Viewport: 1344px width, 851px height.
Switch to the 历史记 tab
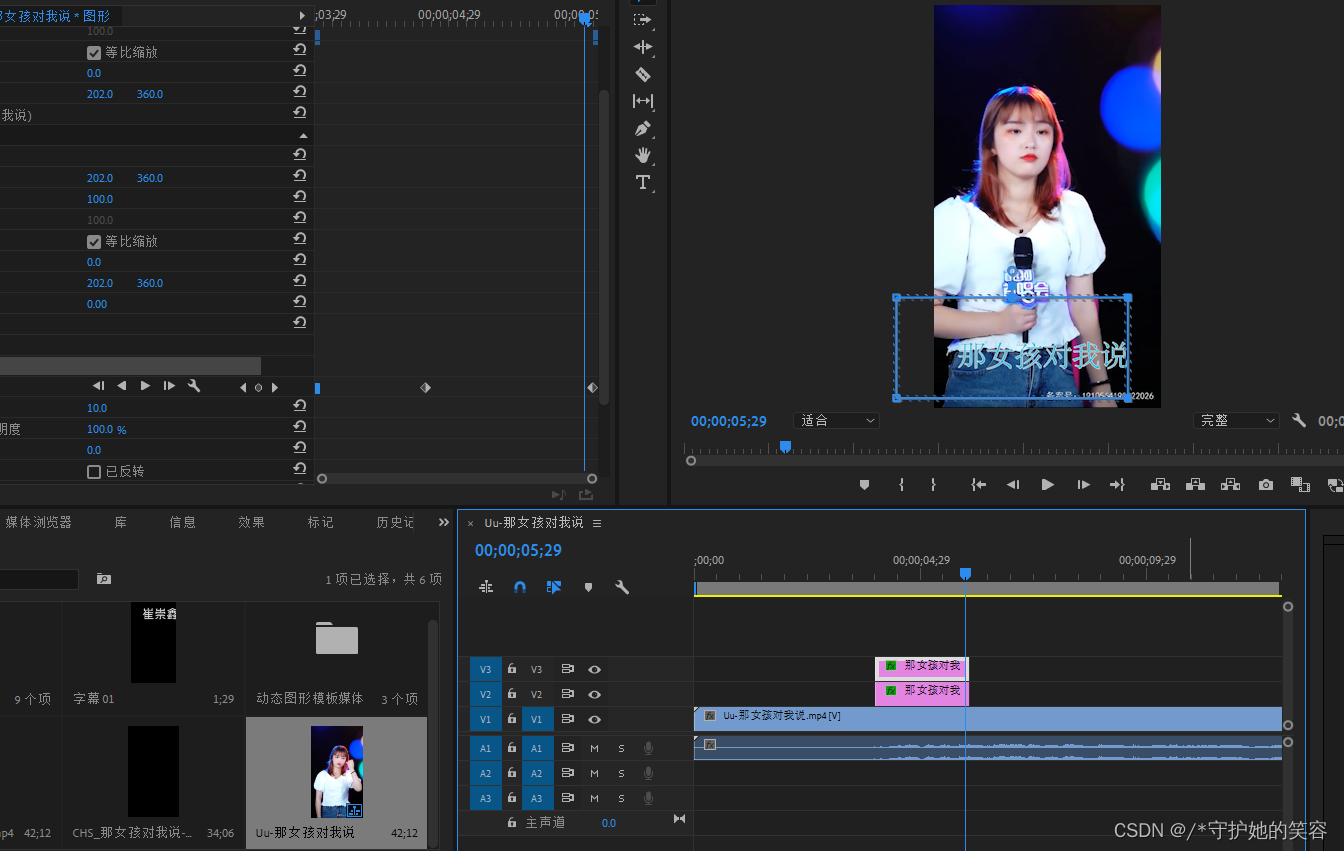(395, 522)
